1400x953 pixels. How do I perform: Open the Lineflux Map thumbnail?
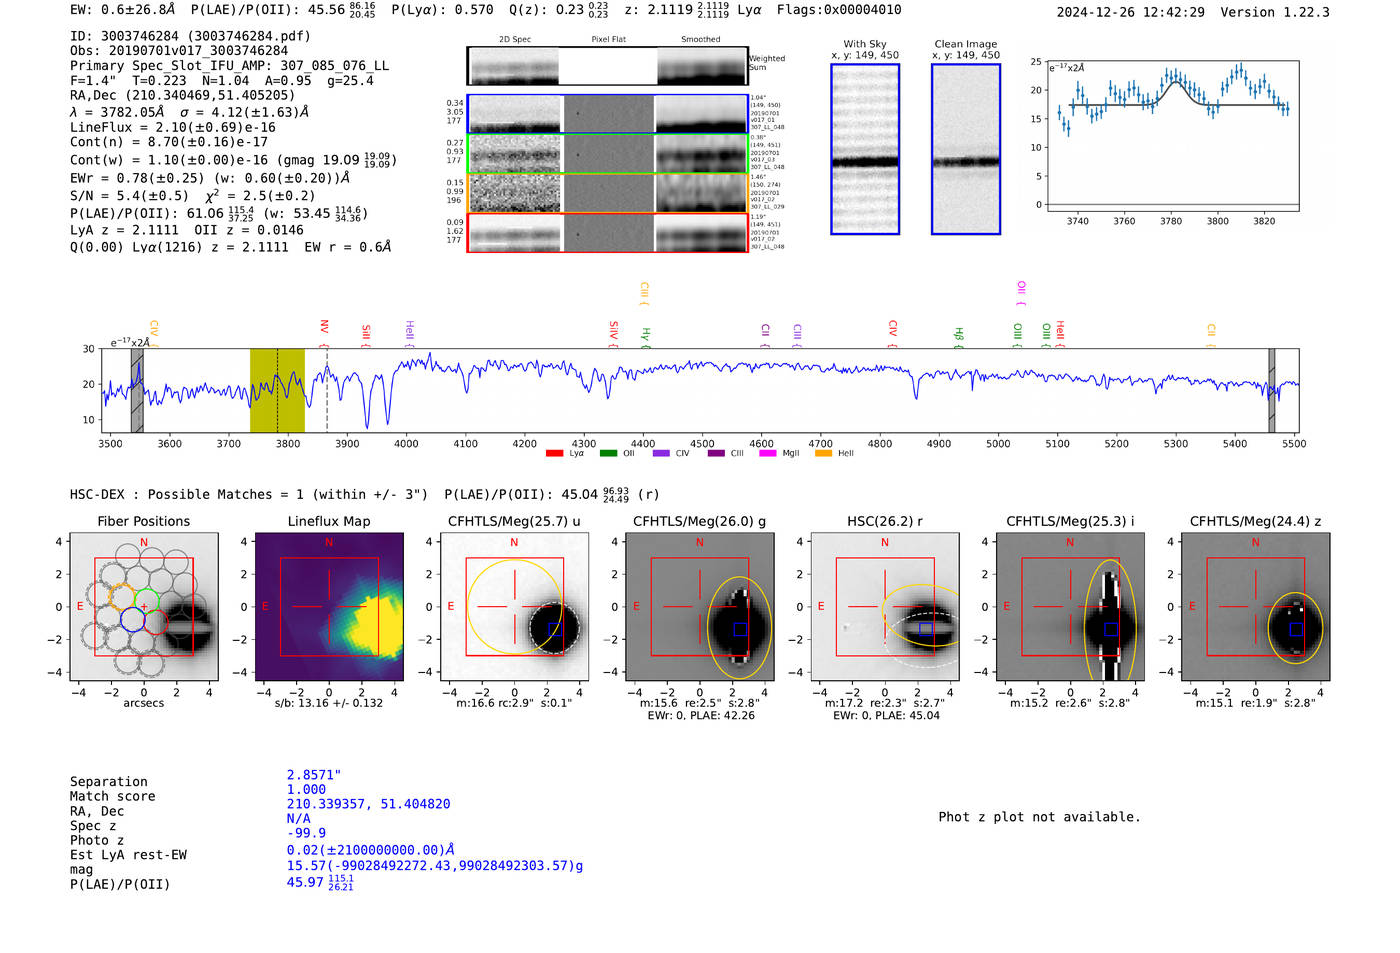329,606
